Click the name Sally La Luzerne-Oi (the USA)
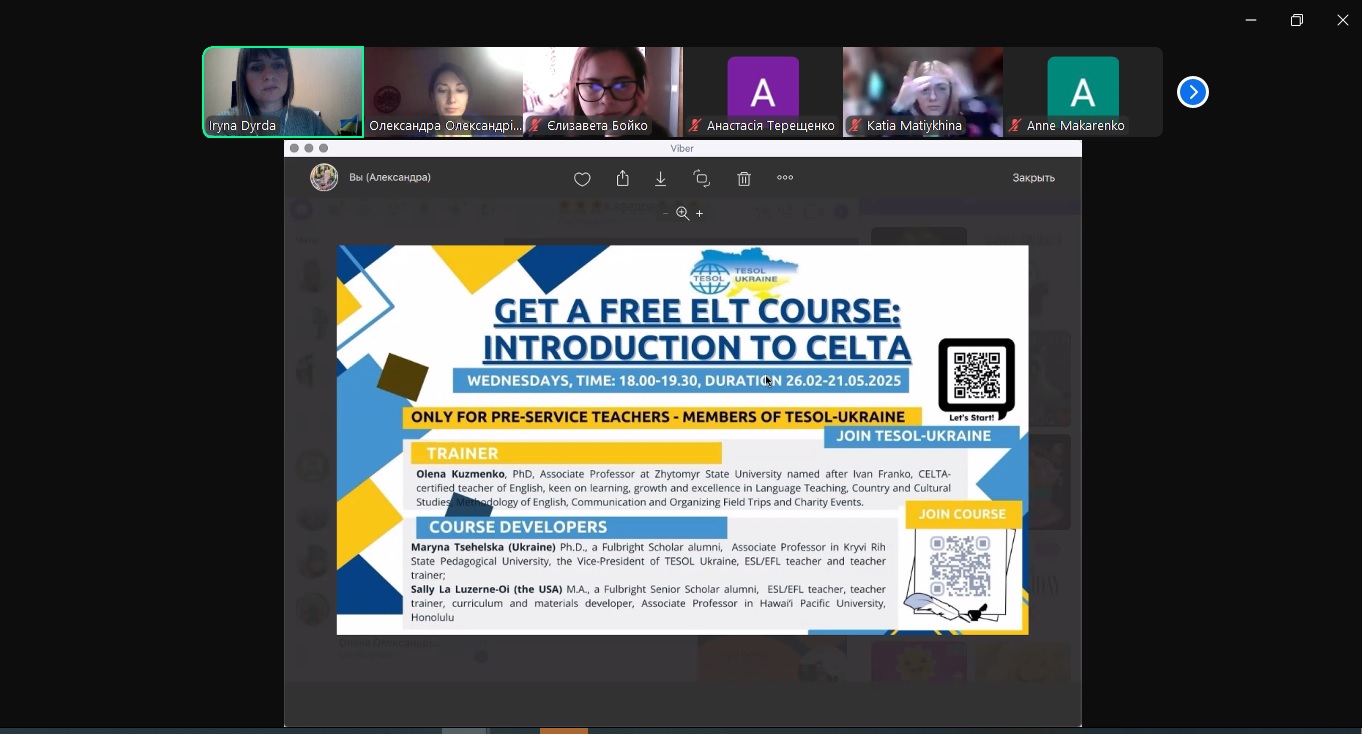The height and width of the screenshot is (734, 1362). pyautogui.click(x=487, y=589)
